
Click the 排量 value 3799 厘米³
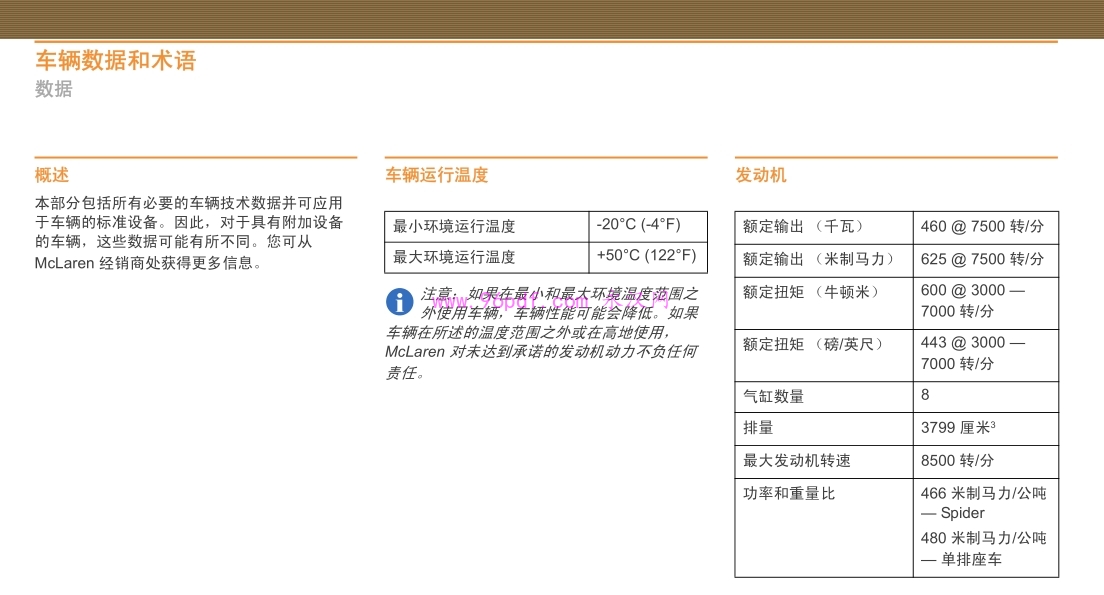(x=958, y=428)
